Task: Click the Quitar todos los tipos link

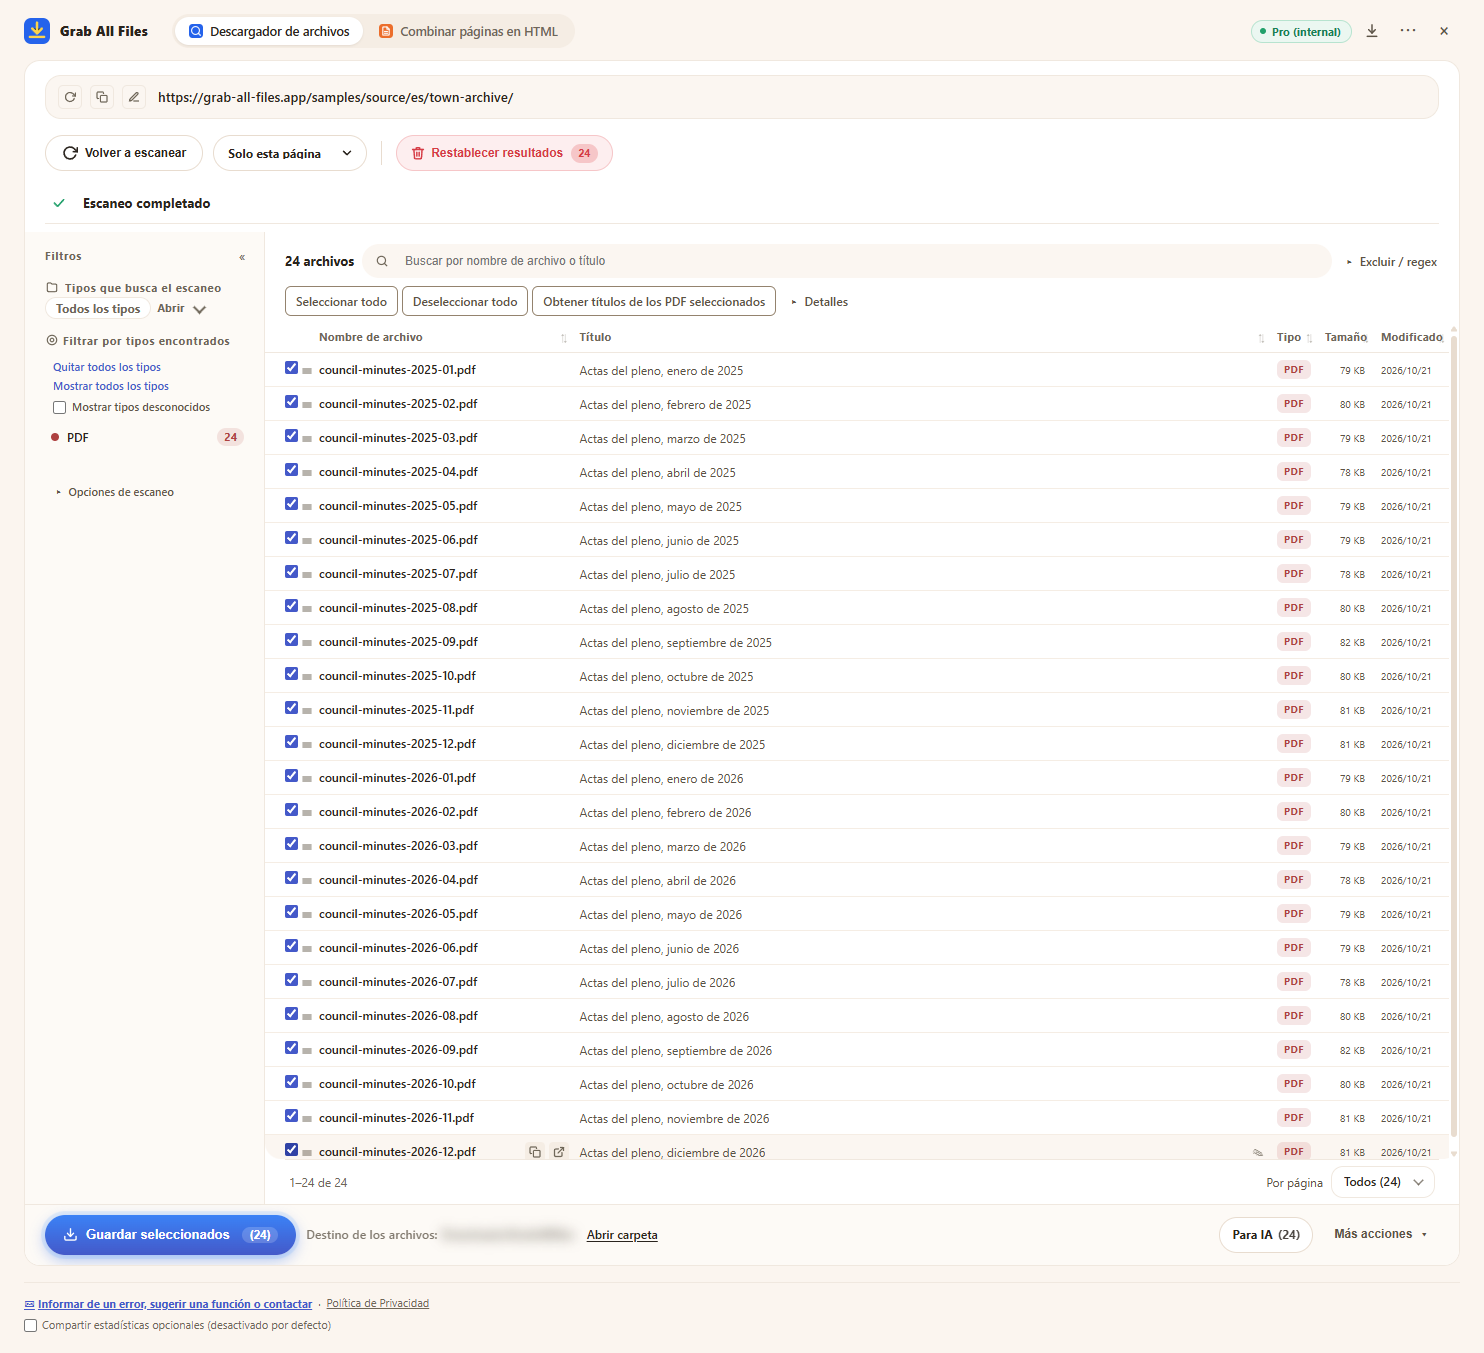Action: pos(107,367)
